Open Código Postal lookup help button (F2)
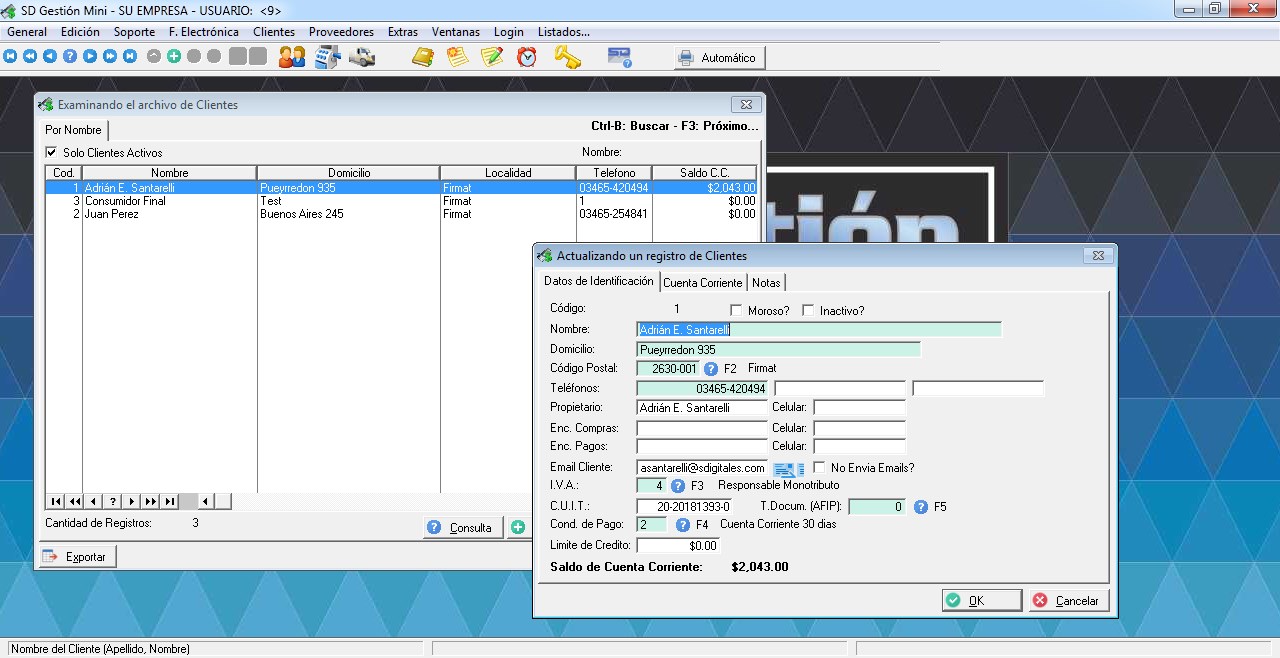Screen dimensions: 1280x658 tap(711, 369)
